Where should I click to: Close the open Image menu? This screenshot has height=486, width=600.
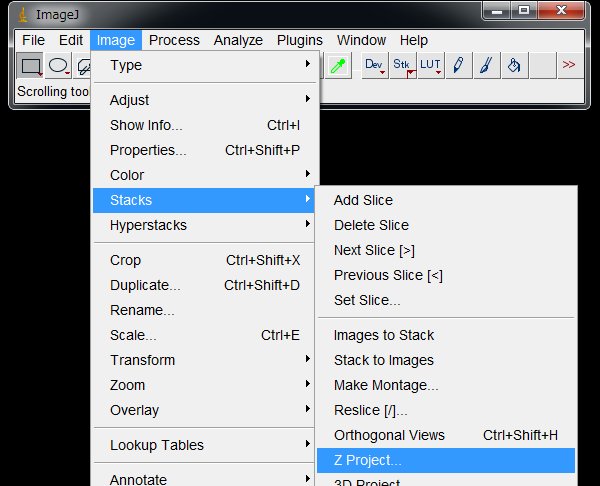(x=116, y=40)
